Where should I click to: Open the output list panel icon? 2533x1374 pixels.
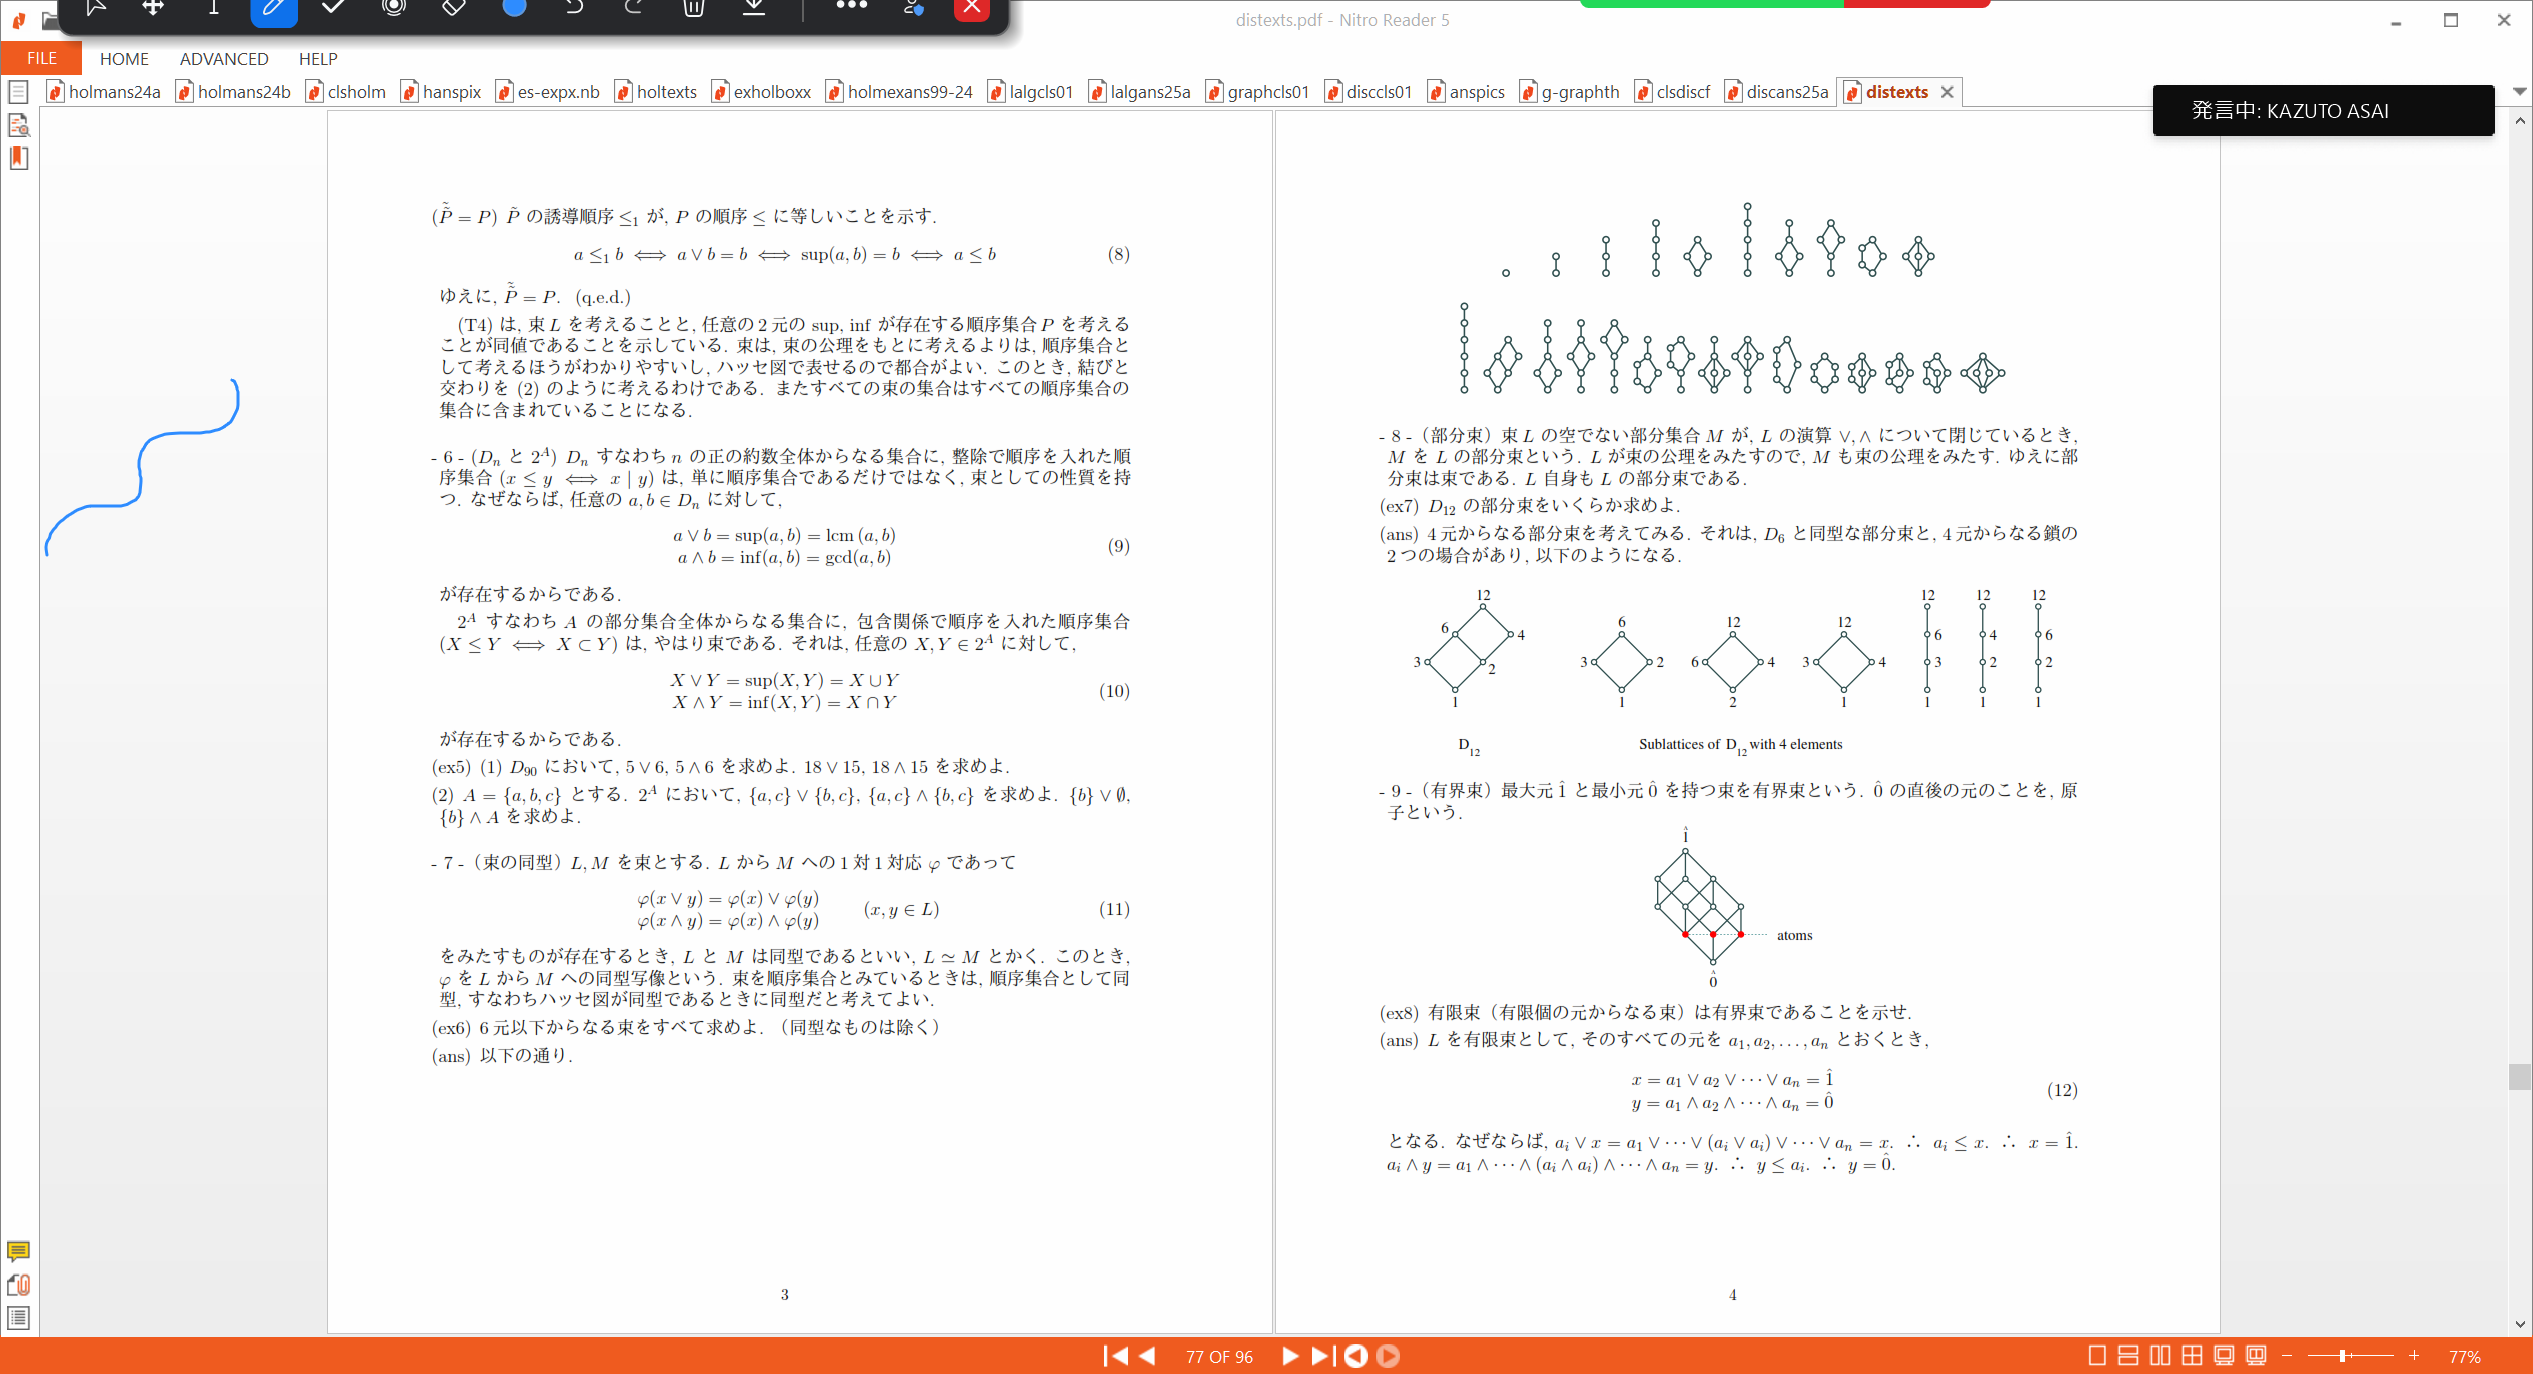pos(18,1318)
